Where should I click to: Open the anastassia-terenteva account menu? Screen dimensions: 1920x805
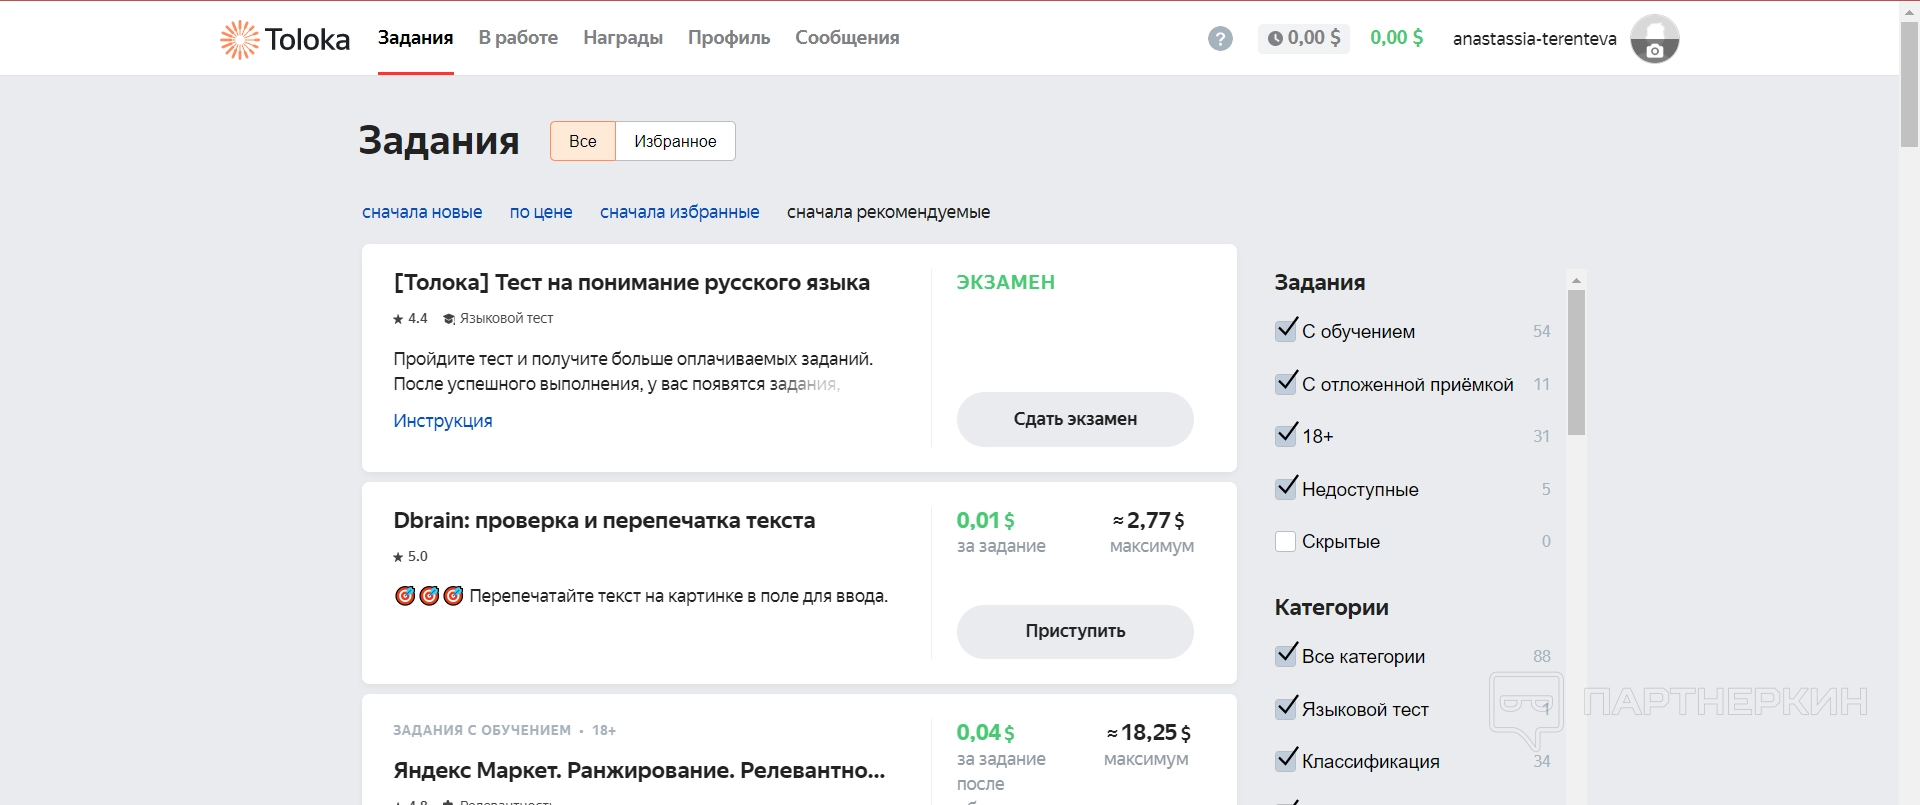[1534, 39]
